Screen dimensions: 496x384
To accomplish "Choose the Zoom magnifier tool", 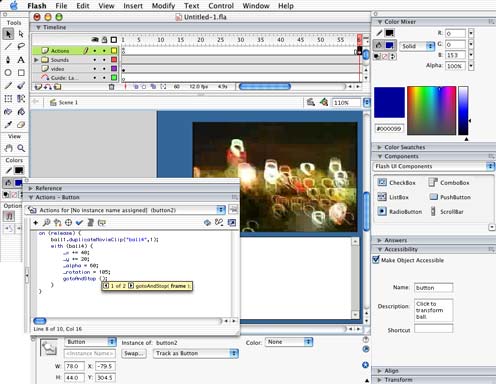I will 21,148.
